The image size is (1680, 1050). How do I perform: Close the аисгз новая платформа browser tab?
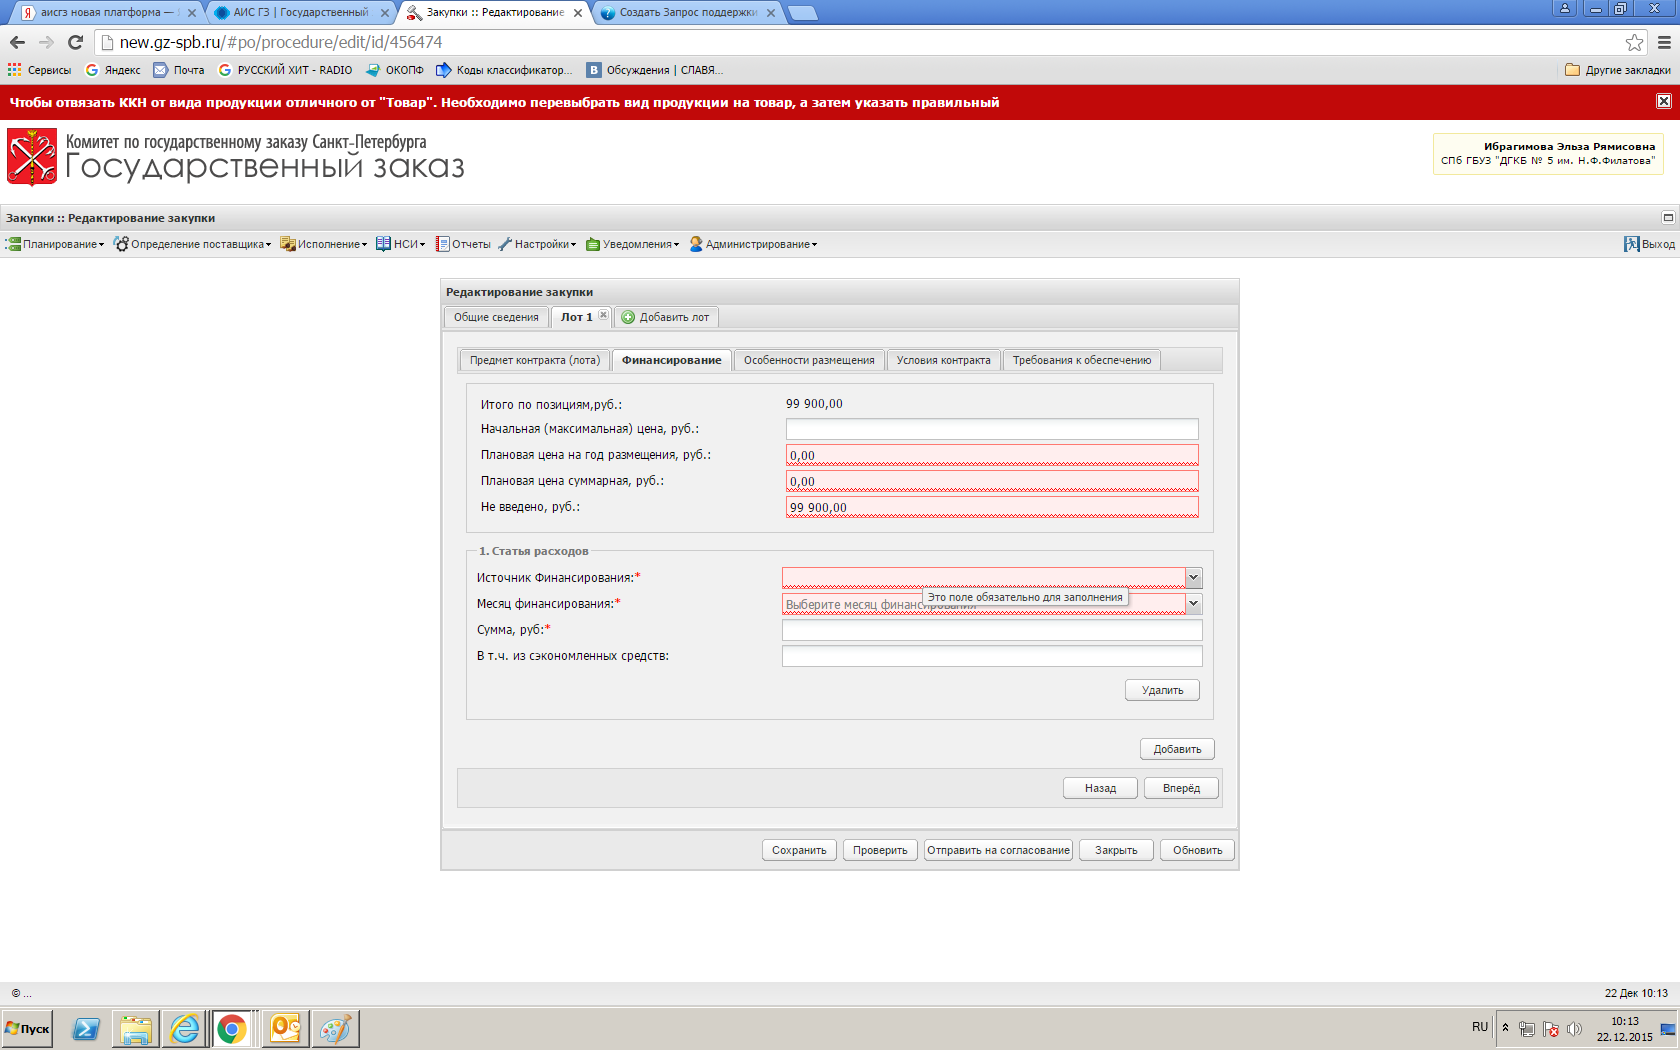coord(192,13)
